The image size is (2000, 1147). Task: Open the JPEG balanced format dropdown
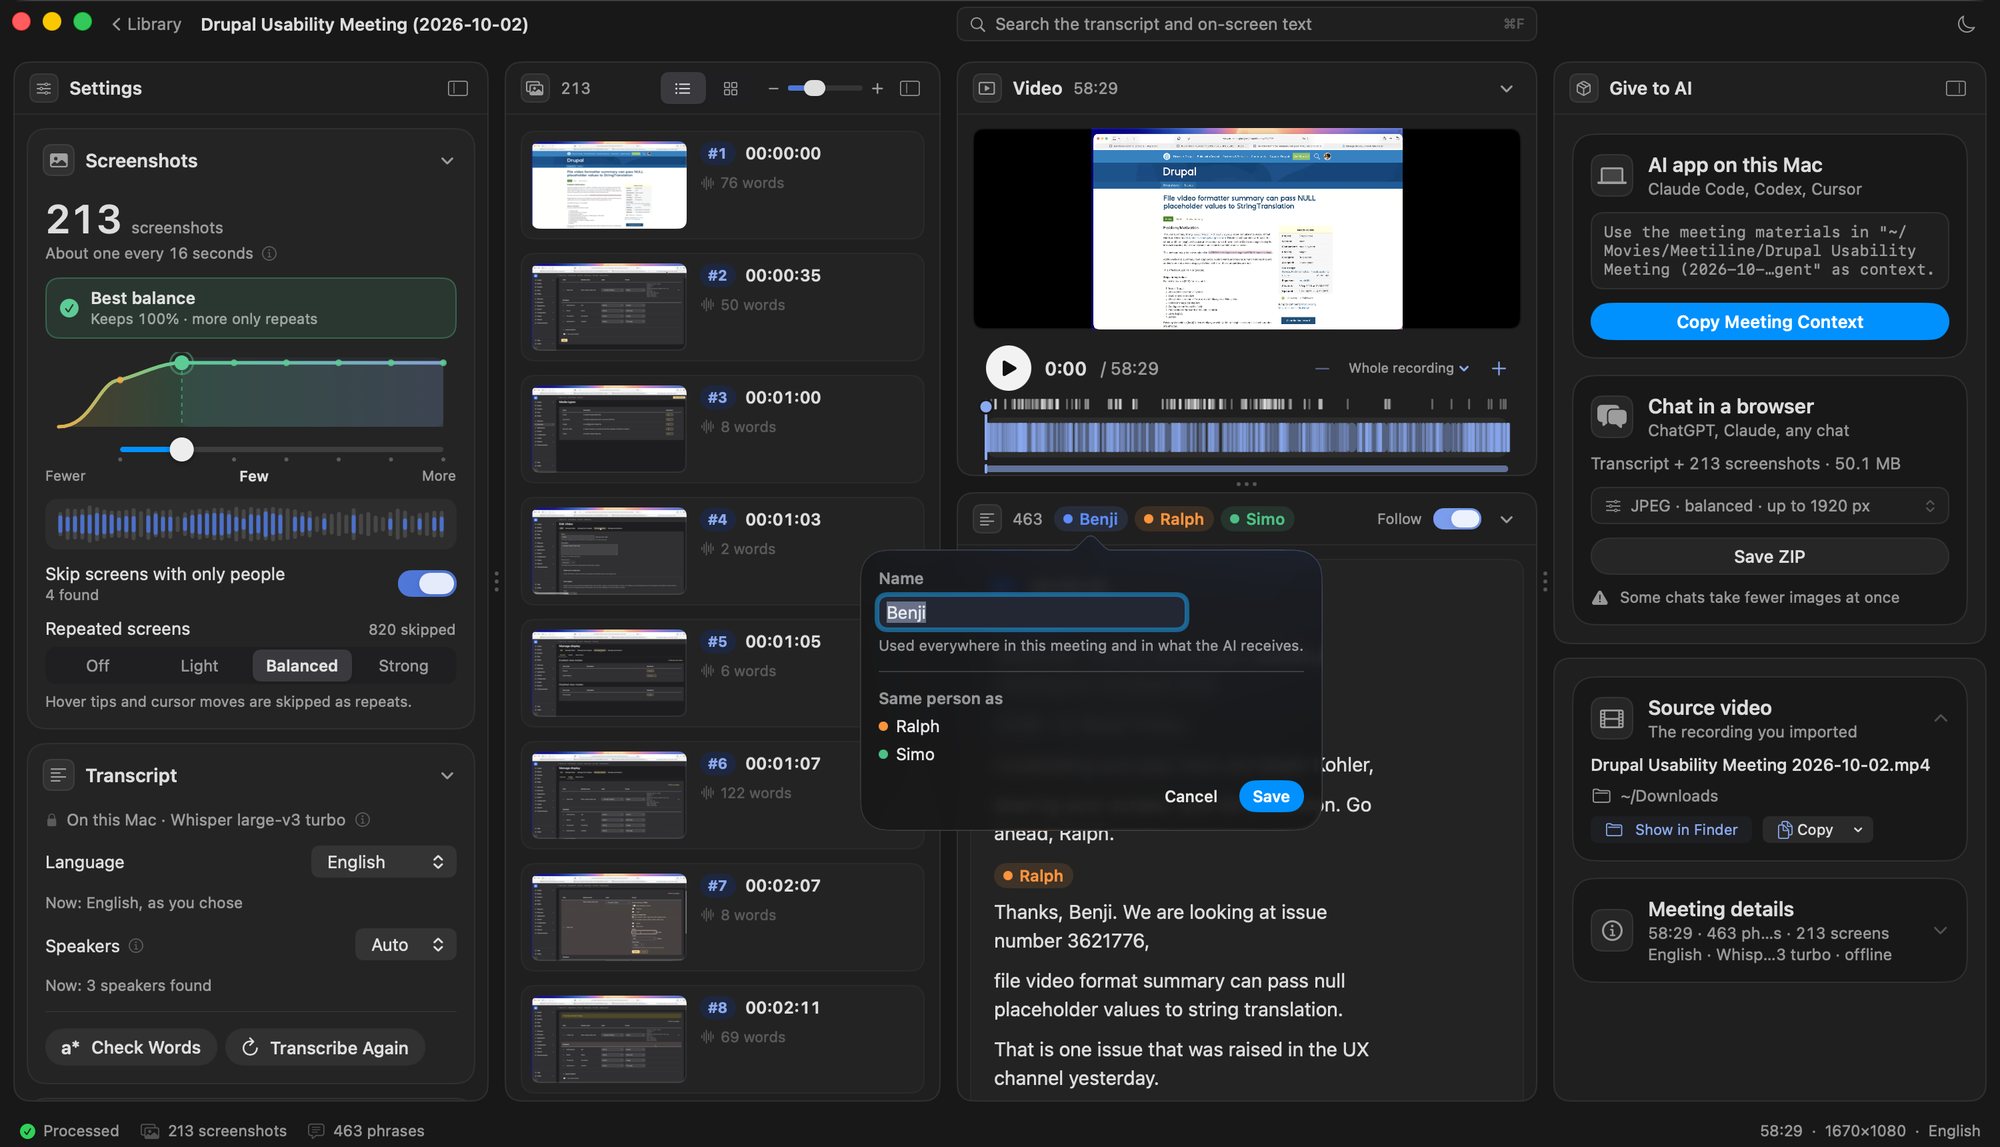(1769, 506)
